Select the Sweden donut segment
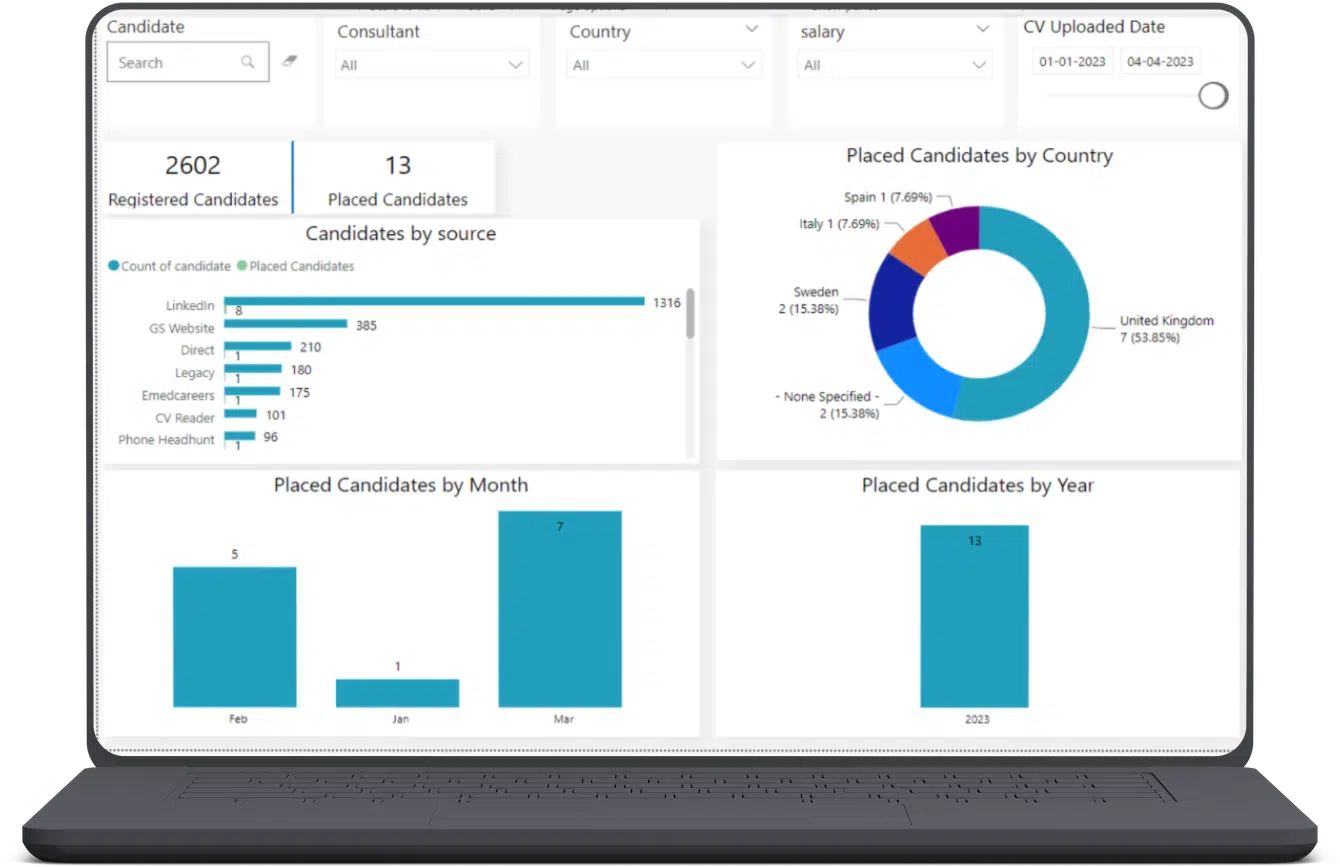Viewport: 1340px width, 867px height. pyautogui.click(x=893, y=300)
